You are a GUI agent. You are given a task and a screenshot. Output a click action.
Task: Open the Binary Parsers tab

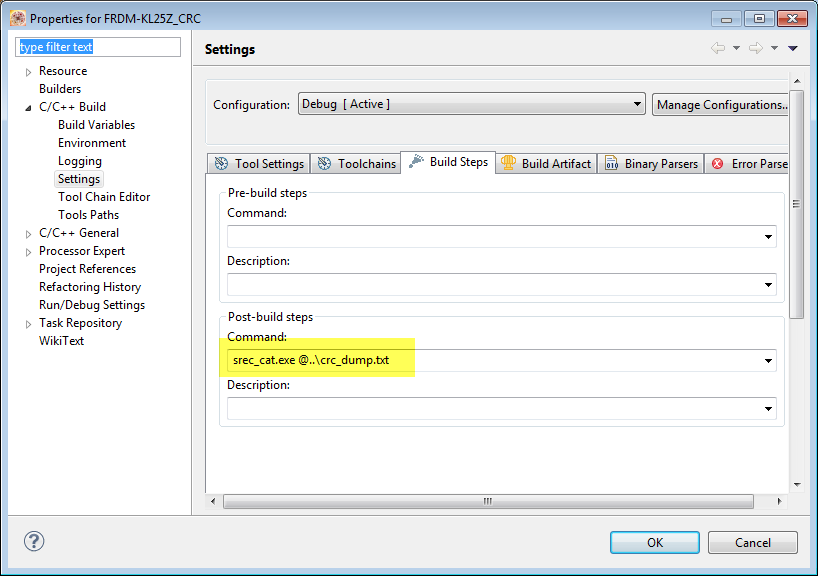651,164
